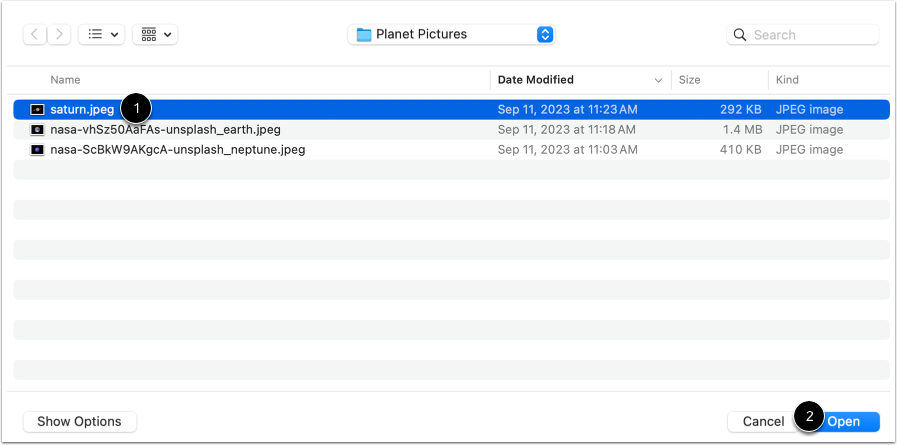
Task: Click the saturn date Sep 11, 2023 11:23 AM
Action: coord(567,109)
